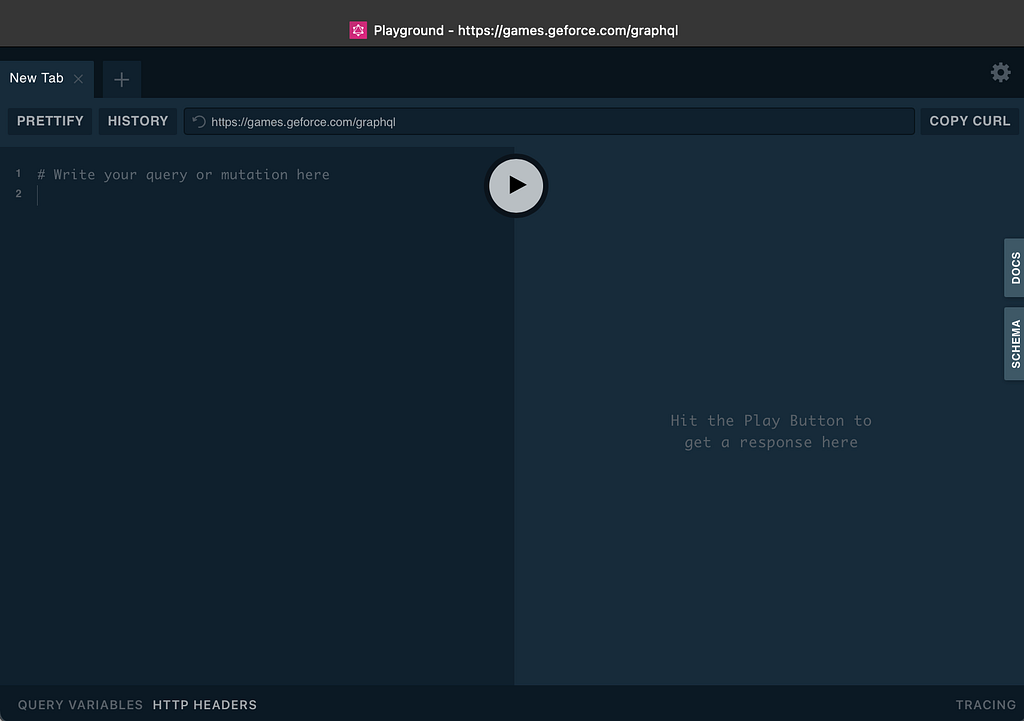This screenshot has width=1024, height=721.
Task: Run the query with the Play button
Action: (x=516, y=185)
